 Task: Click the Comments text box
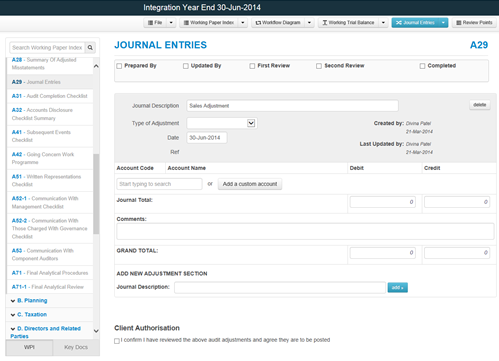(x=305, y=231)
